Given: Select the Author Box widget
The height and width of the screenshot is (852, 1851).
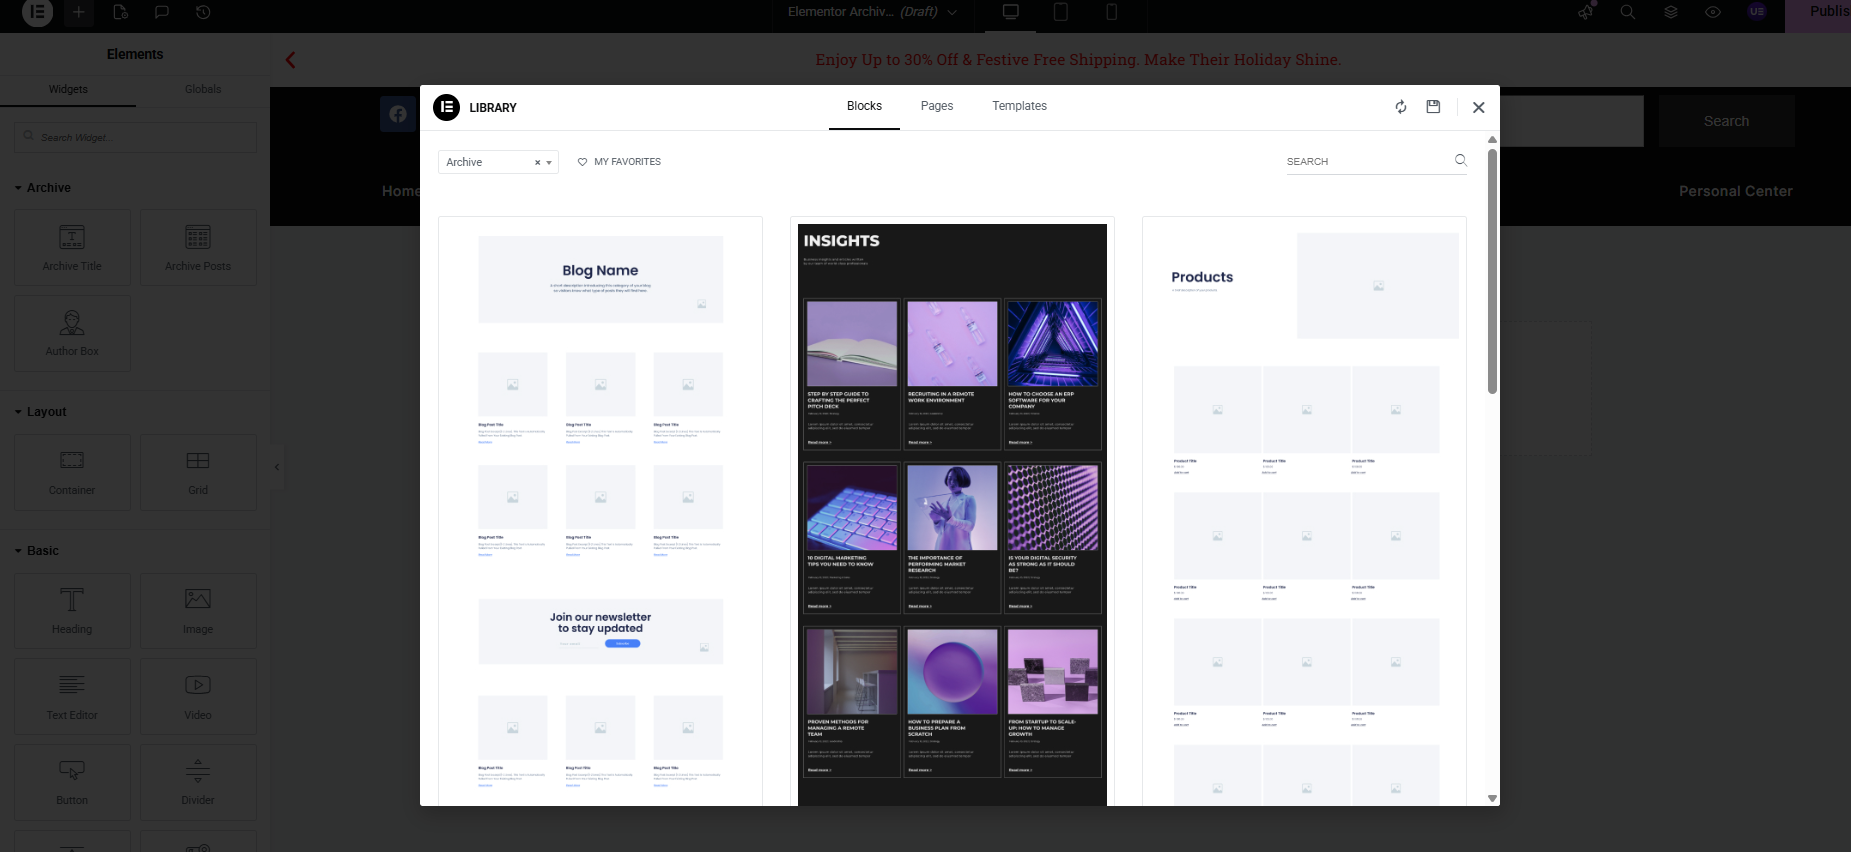Looking at the screenshot, I should 72,333.
